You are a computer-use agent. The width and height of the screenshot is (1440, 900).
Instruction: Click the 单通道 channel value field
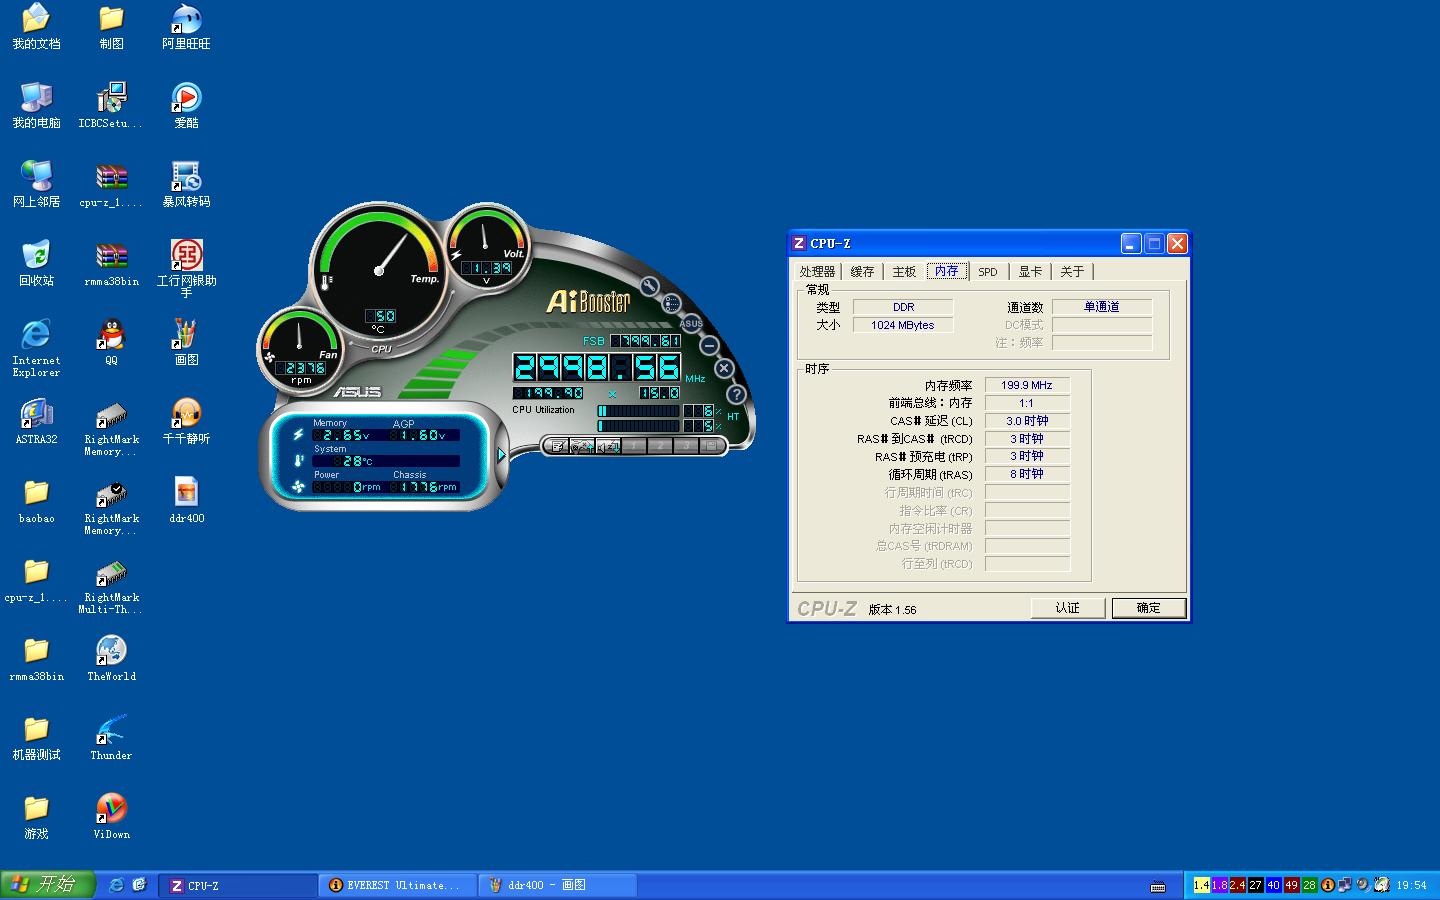1102,307
